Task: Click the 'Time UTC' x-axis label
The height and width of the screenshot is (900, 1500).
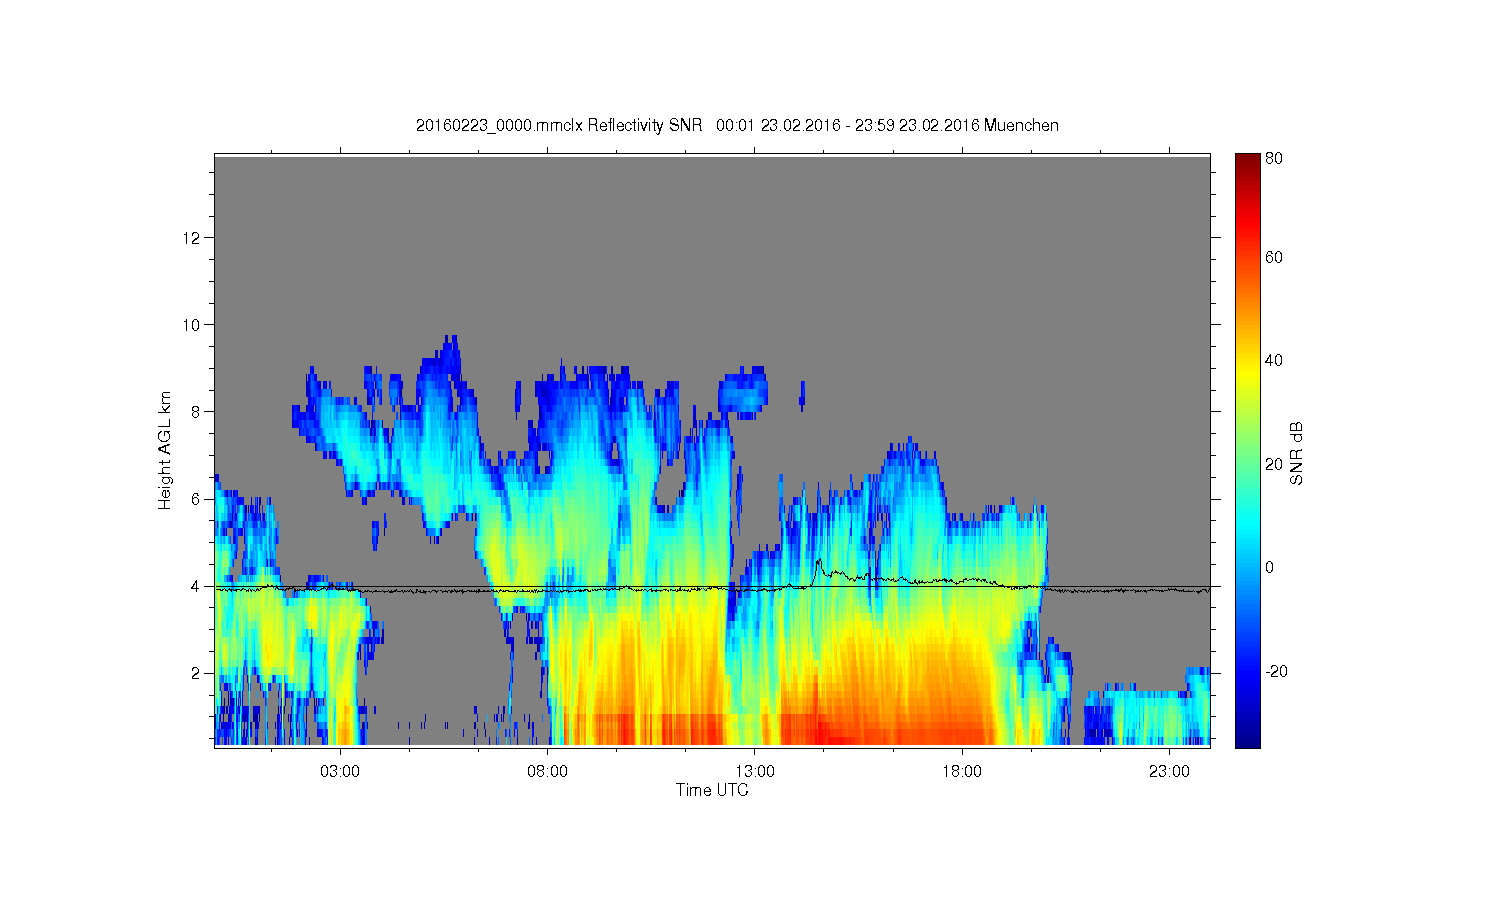Action: [712, 790]
